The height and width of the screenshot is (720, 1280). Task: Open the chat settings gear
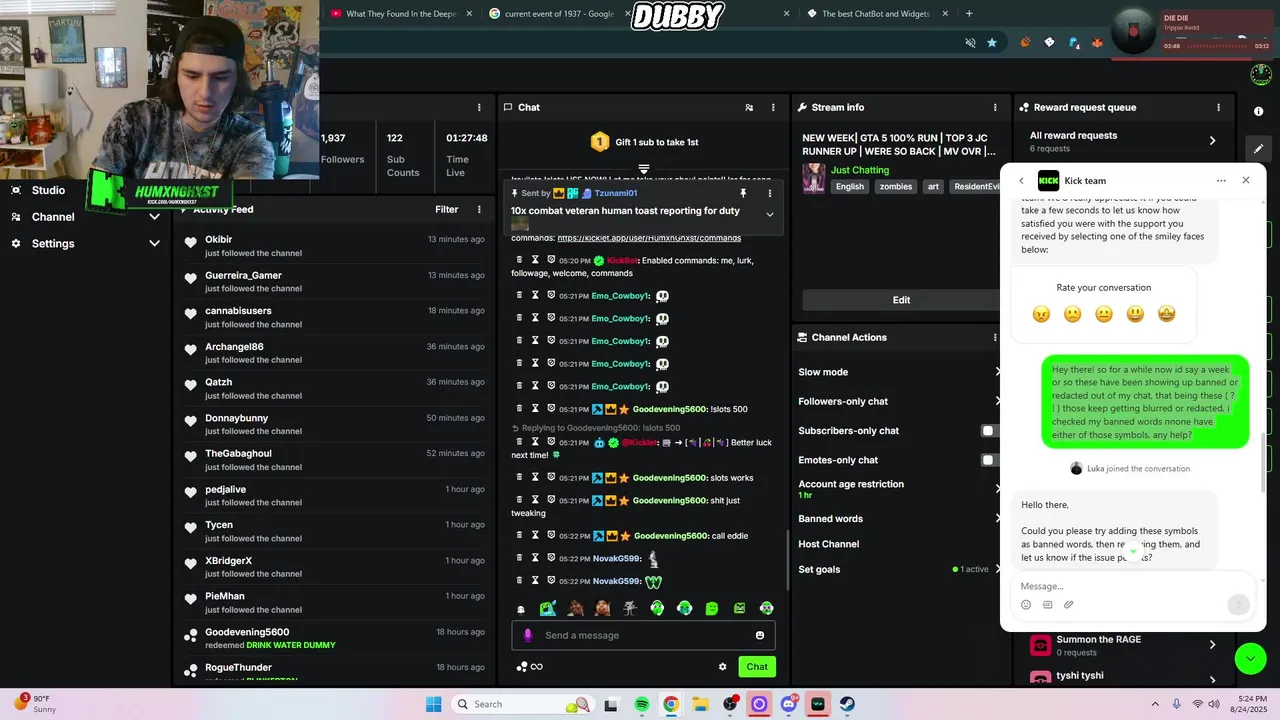[x=722, y=667]
